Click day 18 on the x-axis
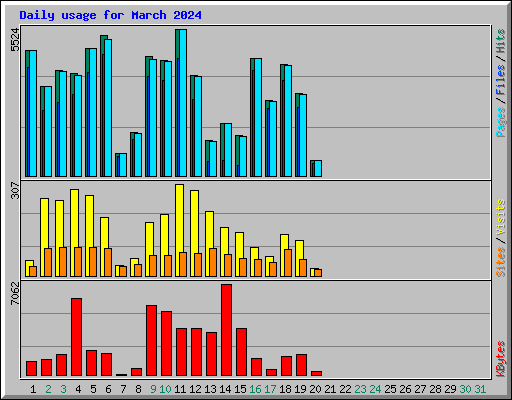This screenshot has height=400, width=512. pos(285,389)
